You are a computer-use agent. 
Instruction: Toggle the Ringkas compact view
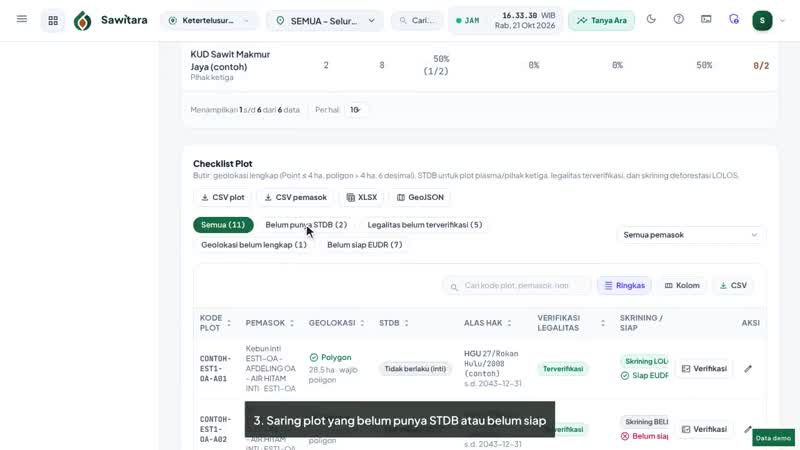click(624, 286)
